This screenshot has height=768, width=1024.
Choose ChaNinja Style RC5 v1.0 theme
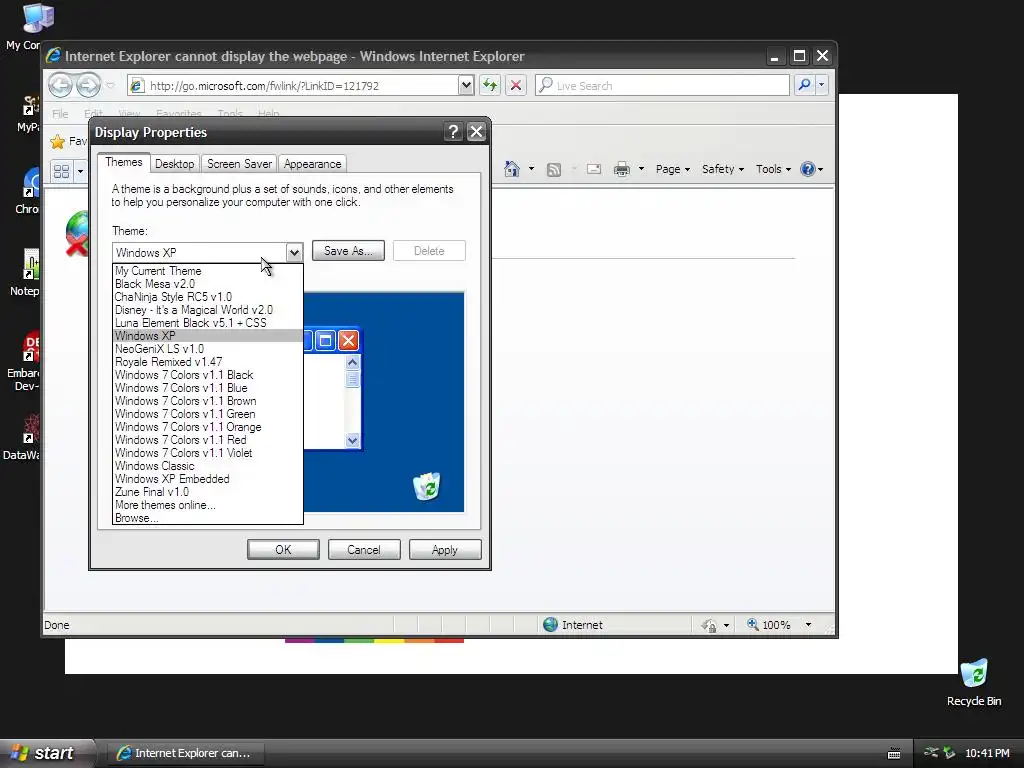[208, 297]
